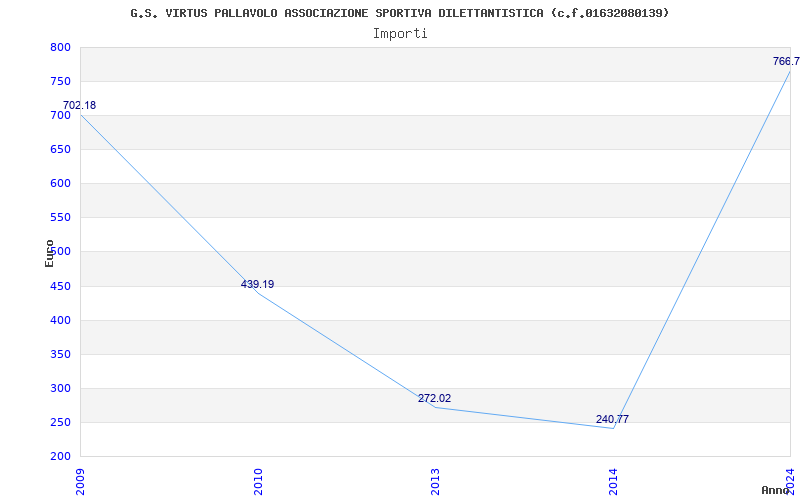800x500 pixels.
Task: Click the 450 y-axis tick label
Action: coord(60,287)
